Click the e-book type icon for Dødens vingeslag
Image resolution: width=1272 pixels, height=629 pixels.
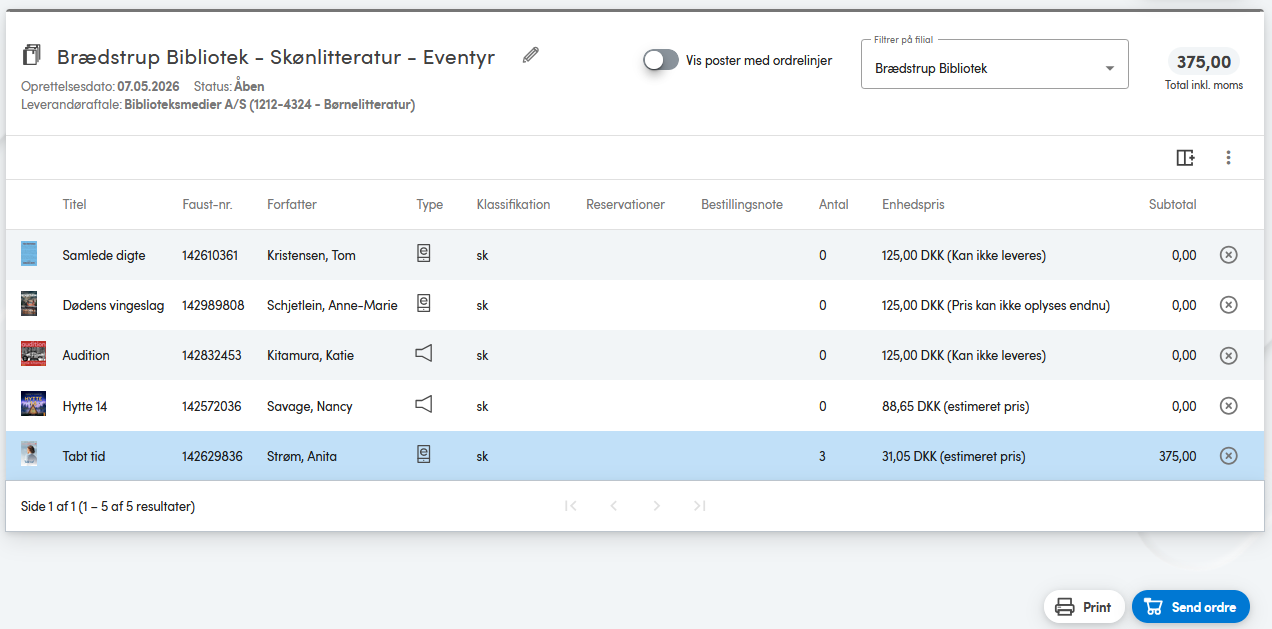coord(424,304)
